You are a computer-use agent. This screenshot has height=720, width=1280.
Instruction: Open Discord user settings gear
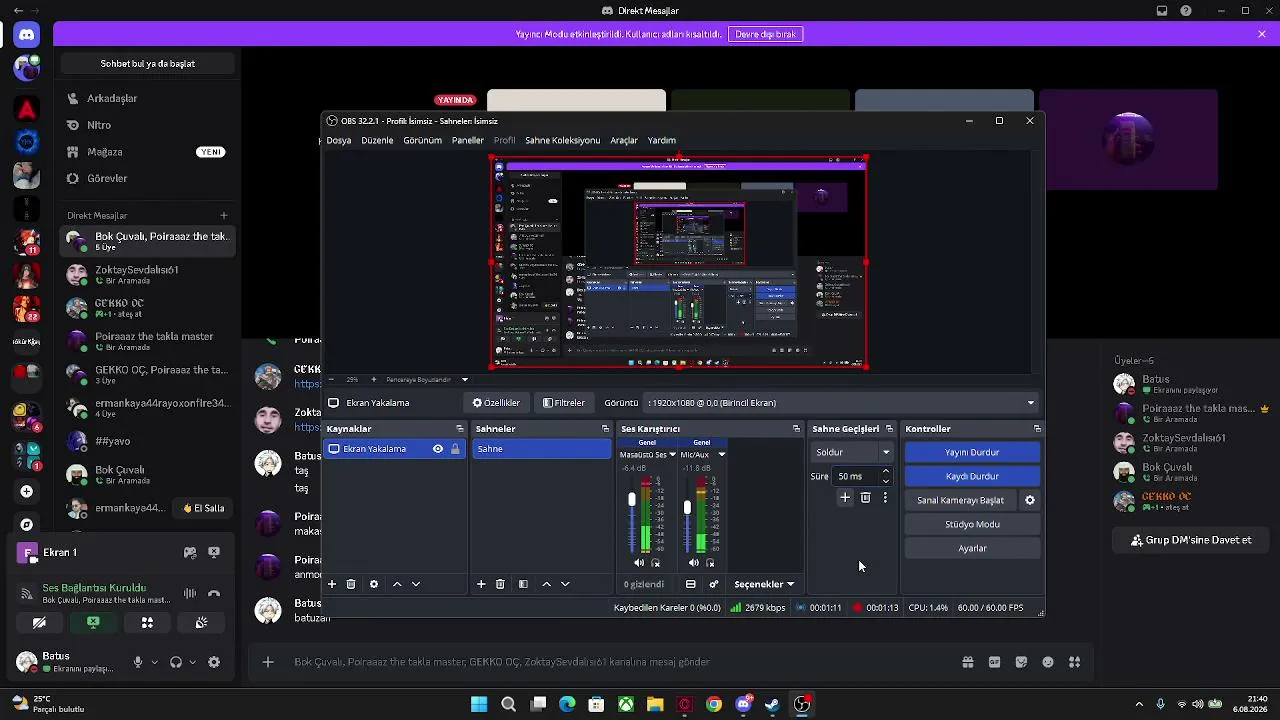click(214, 662)
